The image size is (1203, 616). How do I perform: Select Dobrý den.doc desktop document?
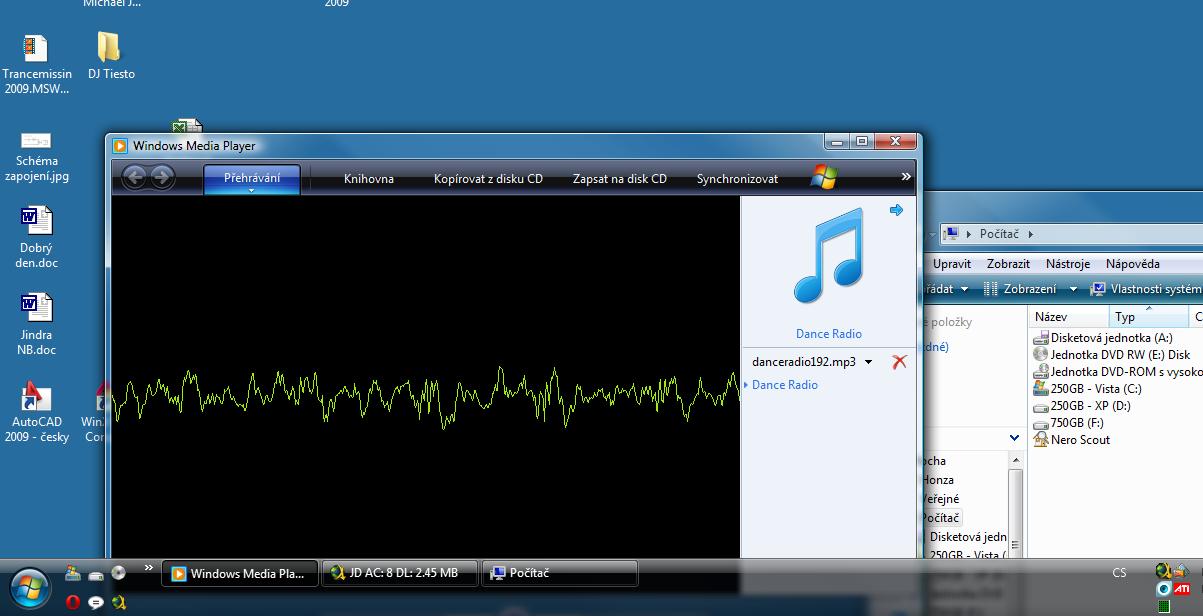(x=36, y=238)
